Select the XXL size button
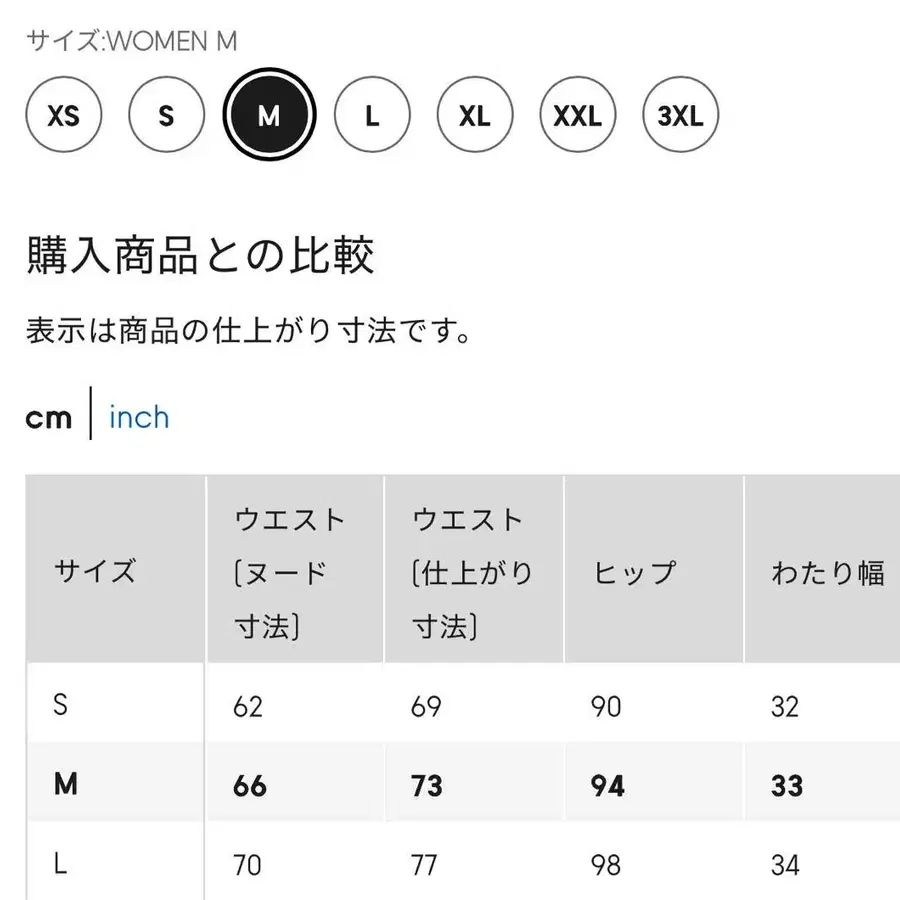 click(x=578, y=113)
